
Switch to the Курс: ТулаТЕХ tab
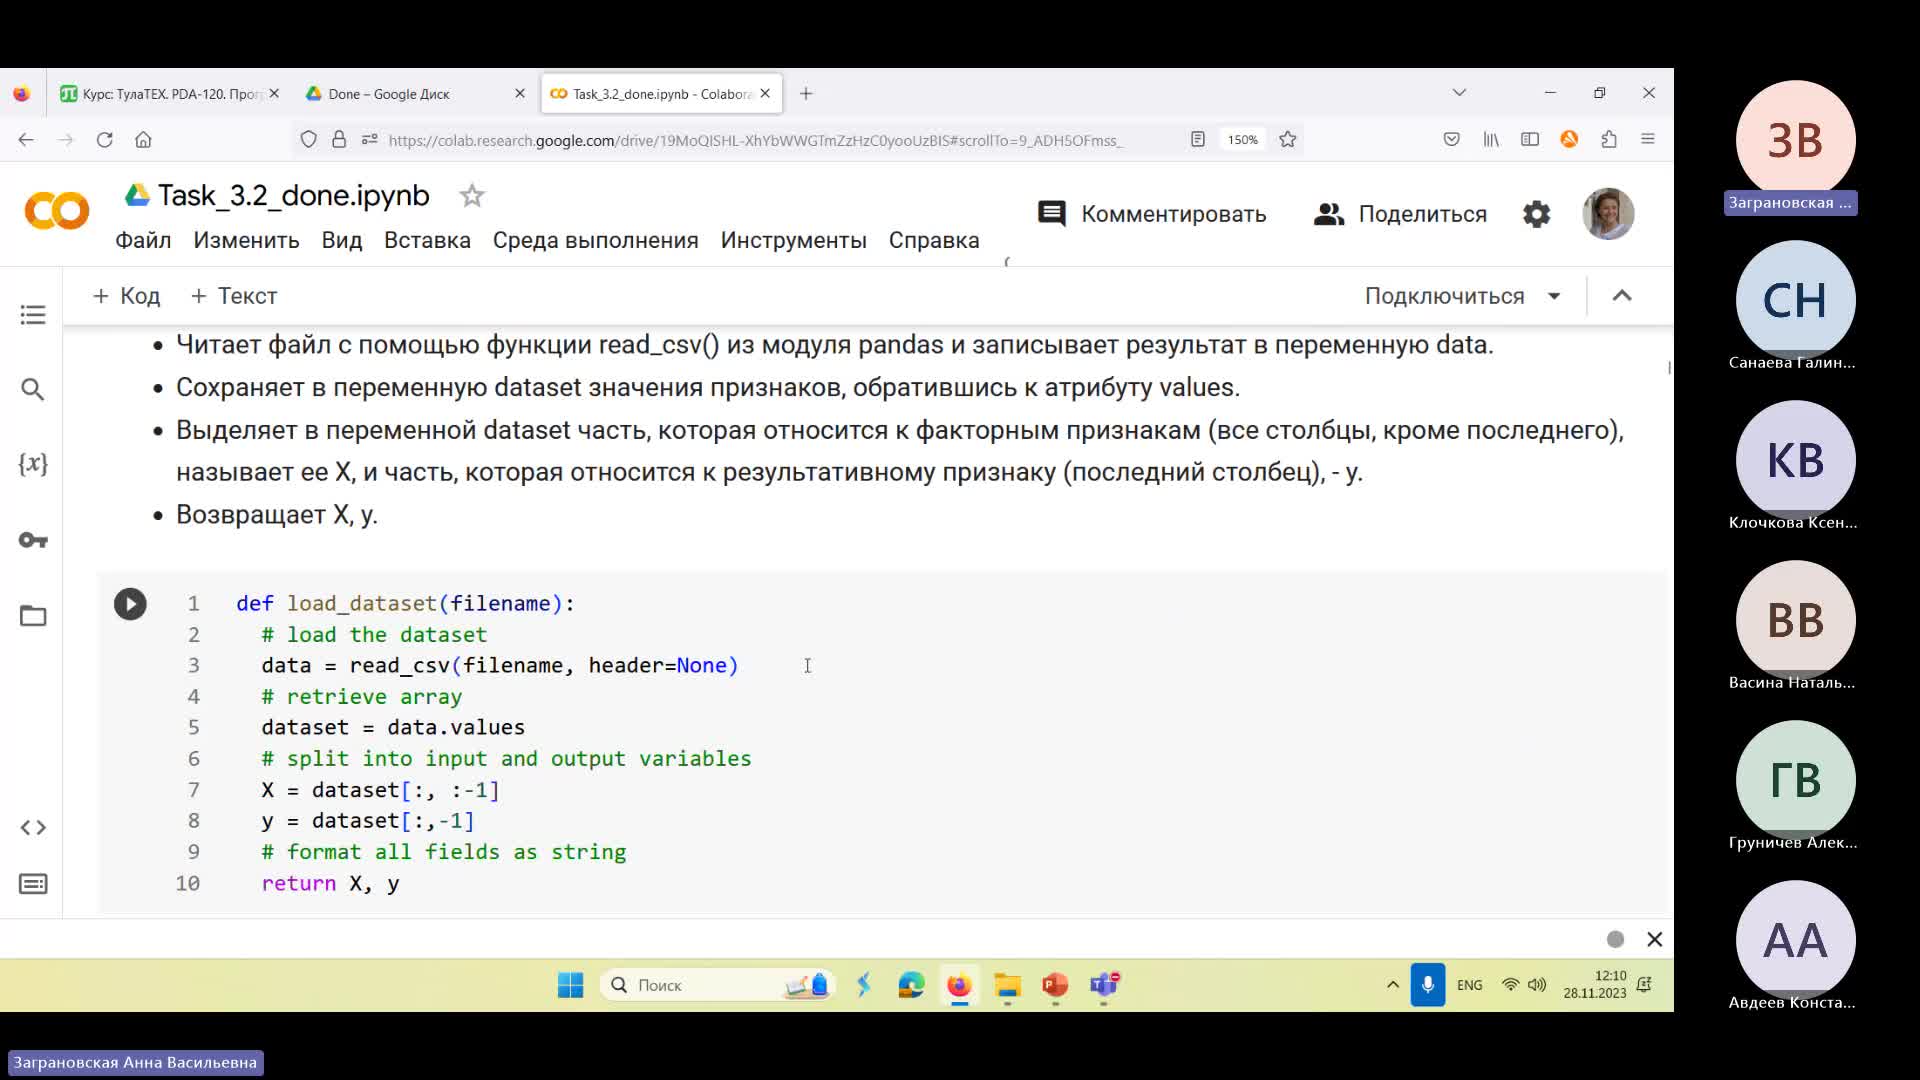coord(170,94)
